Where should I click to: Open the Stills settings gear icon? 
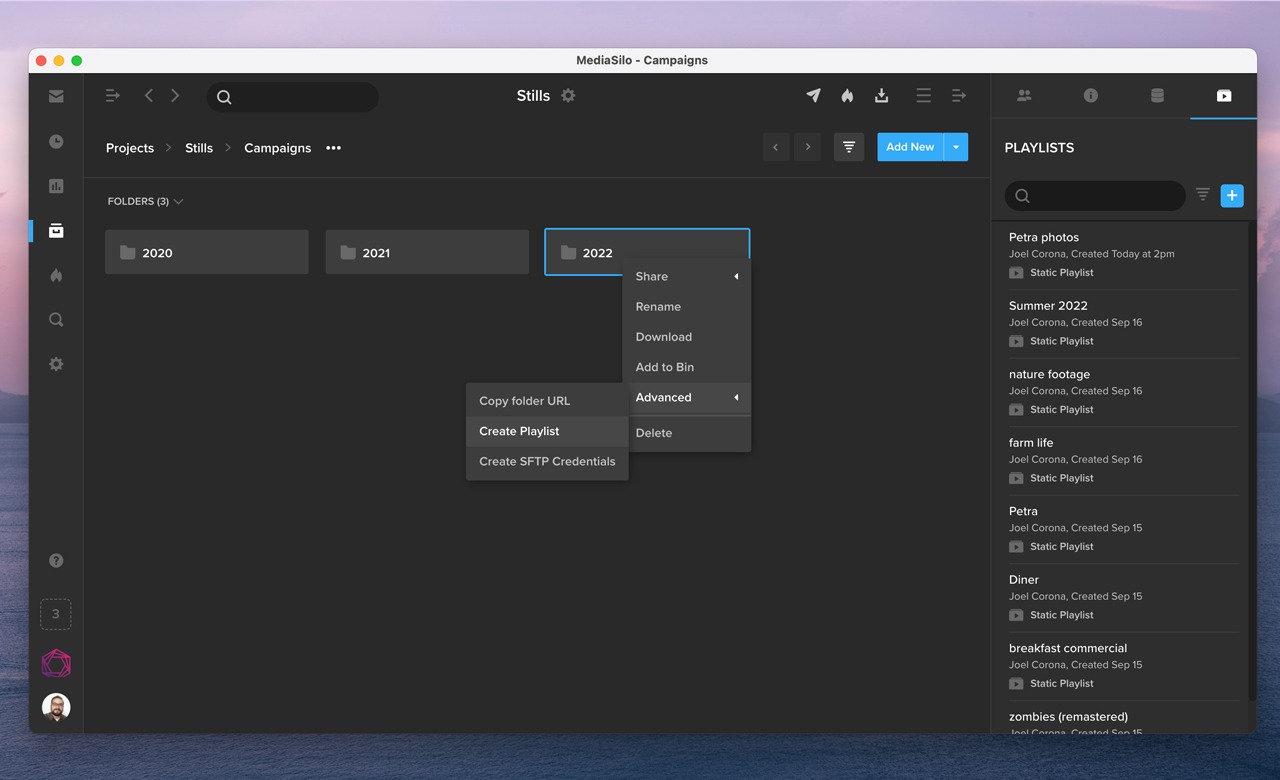(568, 95)
